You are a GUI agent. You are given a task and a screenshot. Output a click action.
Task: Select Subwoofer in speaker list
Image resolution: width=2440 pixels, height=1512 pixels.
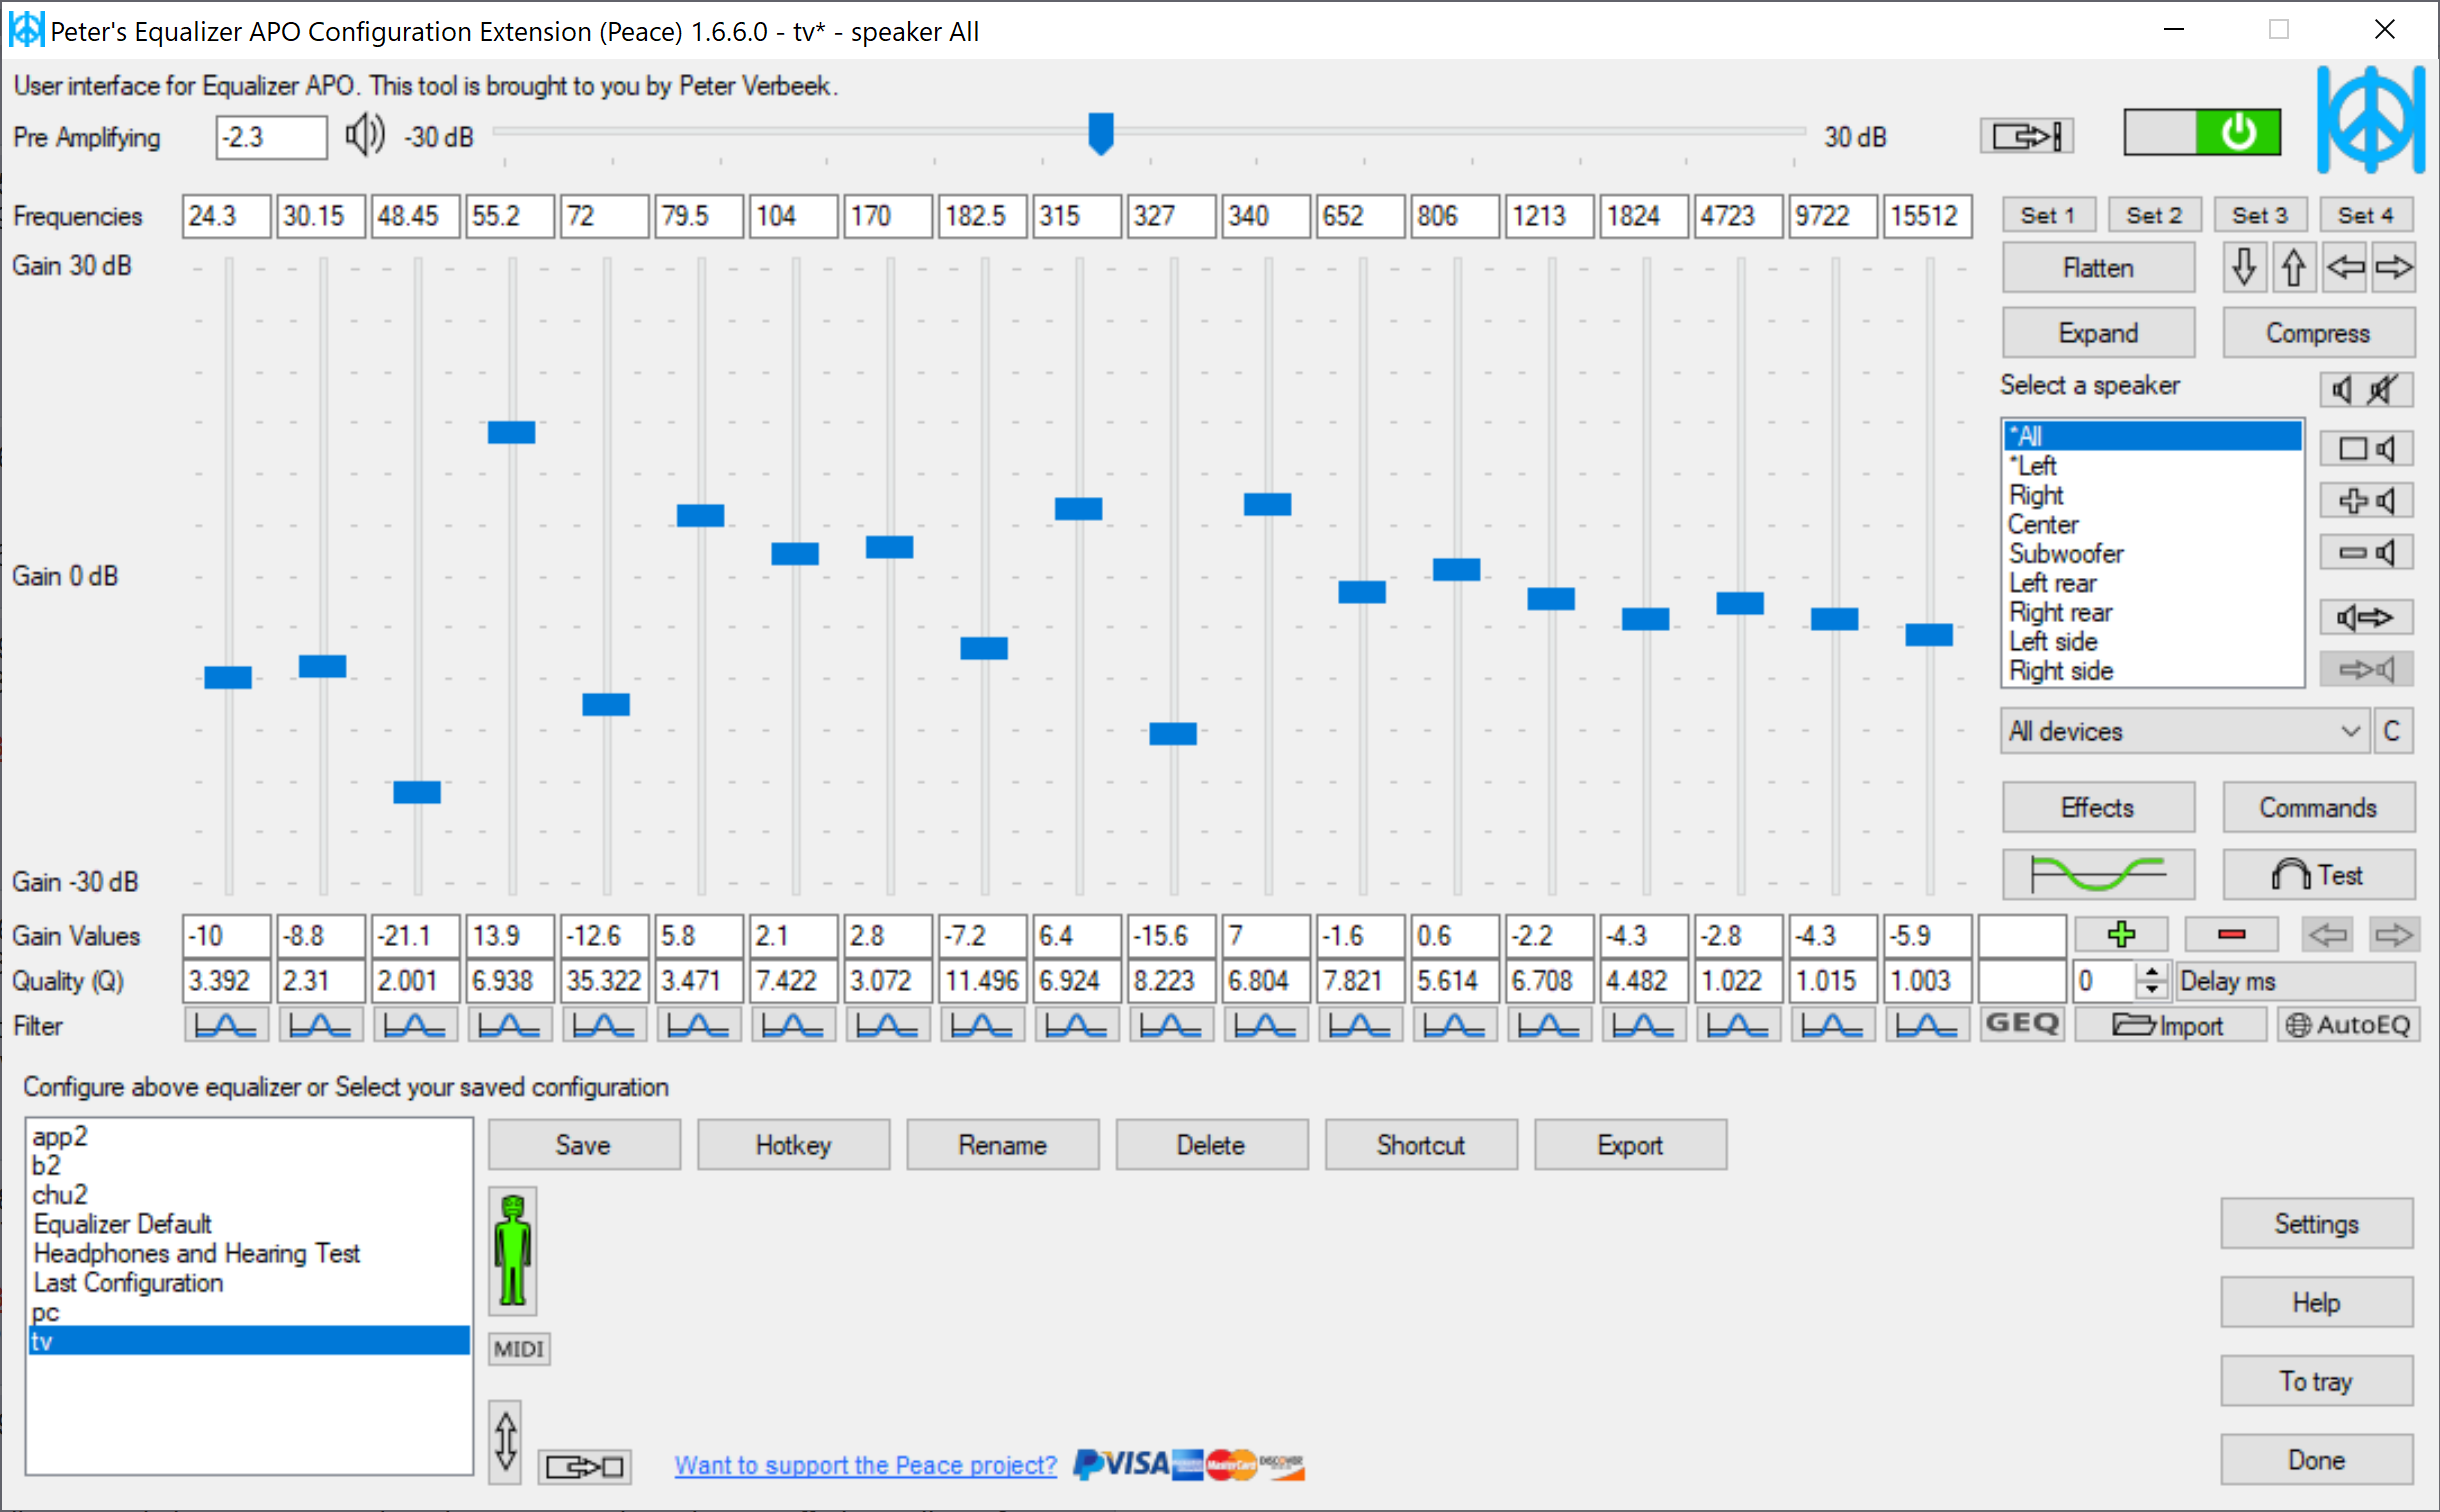pos(2066,553)
